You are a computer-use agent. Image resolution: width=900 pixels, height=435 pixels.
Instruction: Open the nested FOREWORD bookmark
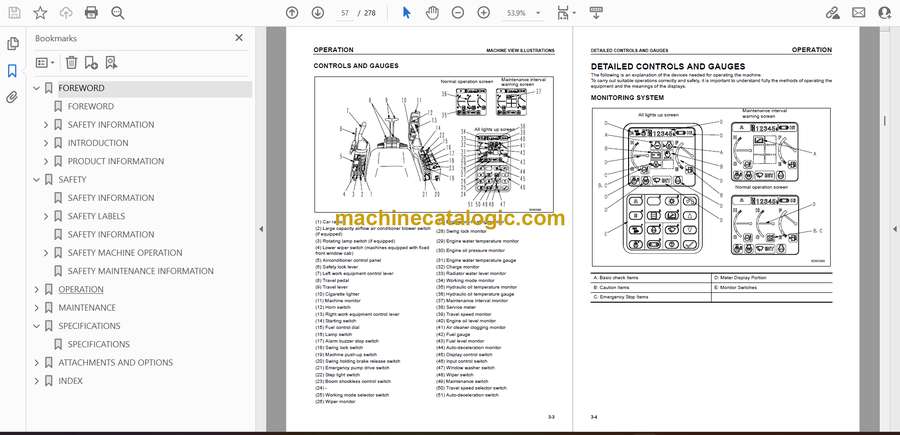[x=91, y=107]
